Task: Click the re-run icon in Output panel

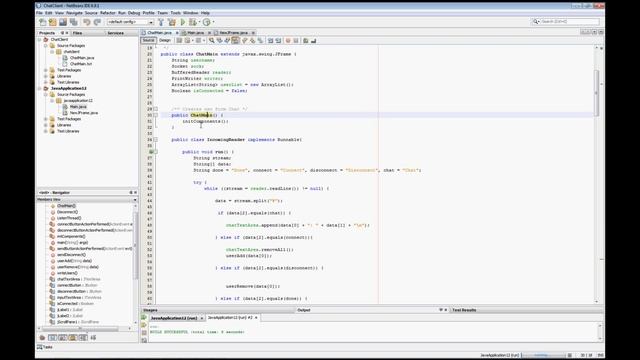Action: (x=144, y=317)
